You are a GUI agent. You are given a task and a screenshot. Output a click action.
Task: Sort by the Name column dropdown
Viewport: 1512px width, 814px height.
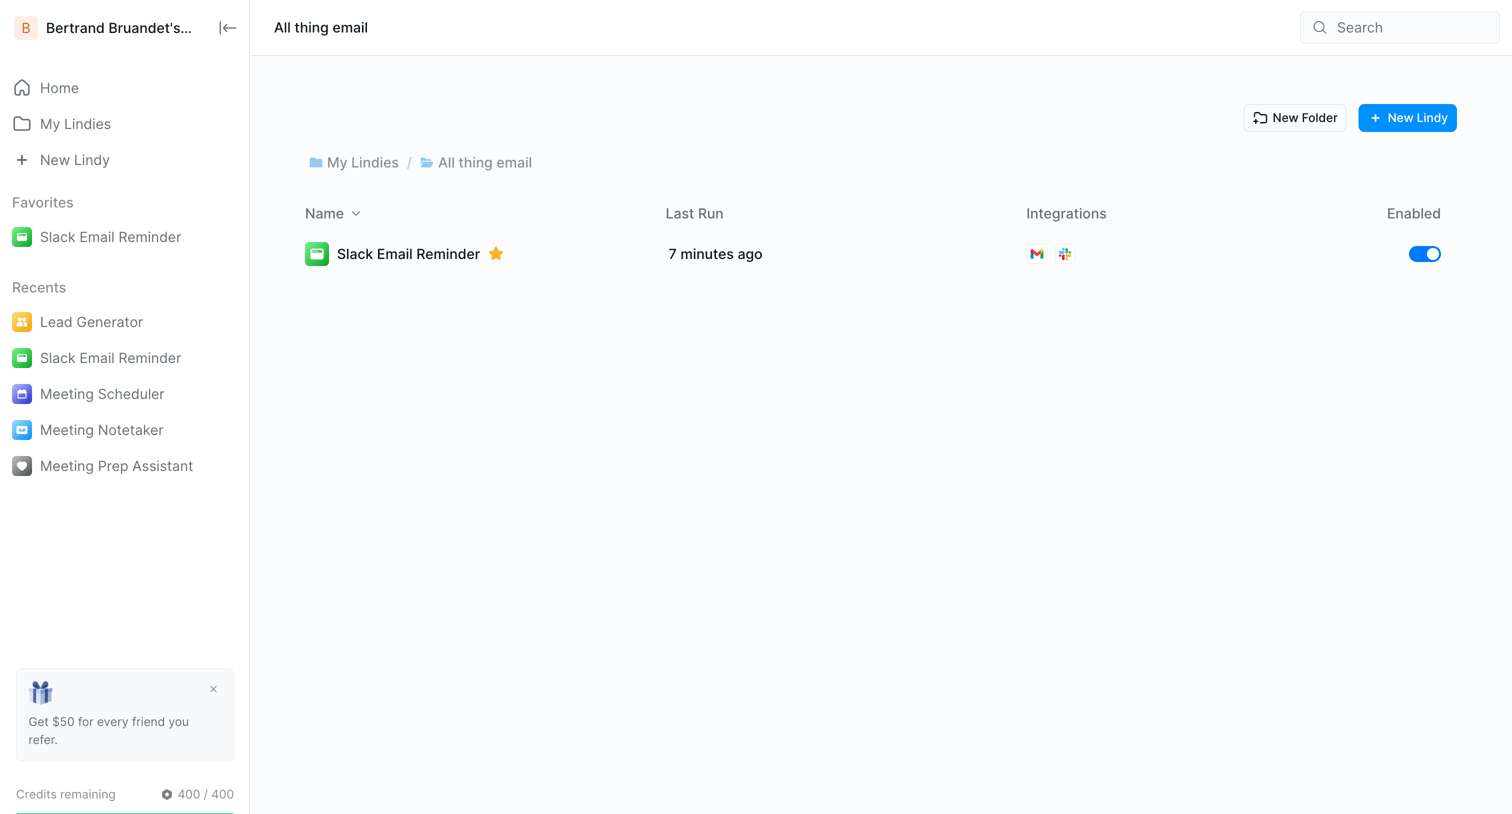pos(333,214)
